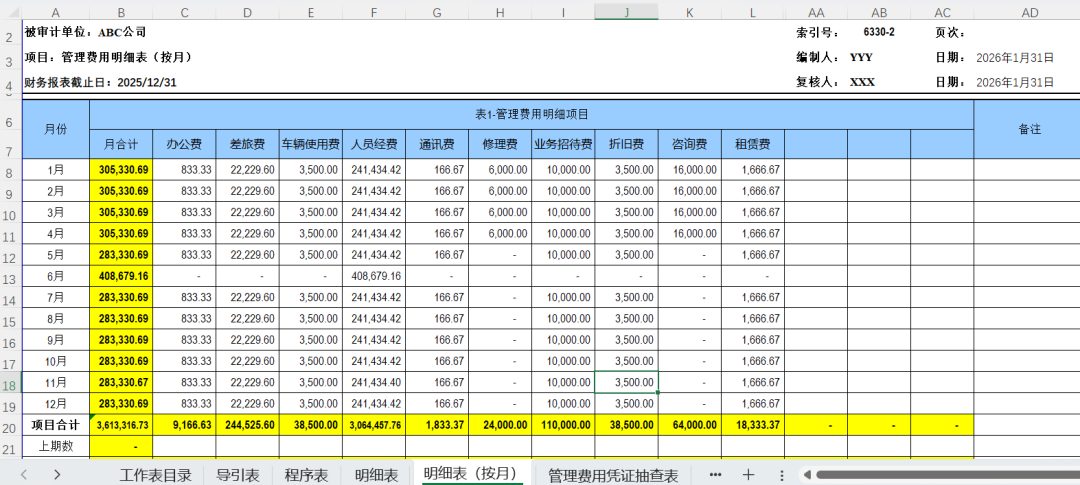The width and height of the screenshot is (1080, 485).
Task: Click the 月合计 column heading
Action: [x=121, y=144]
